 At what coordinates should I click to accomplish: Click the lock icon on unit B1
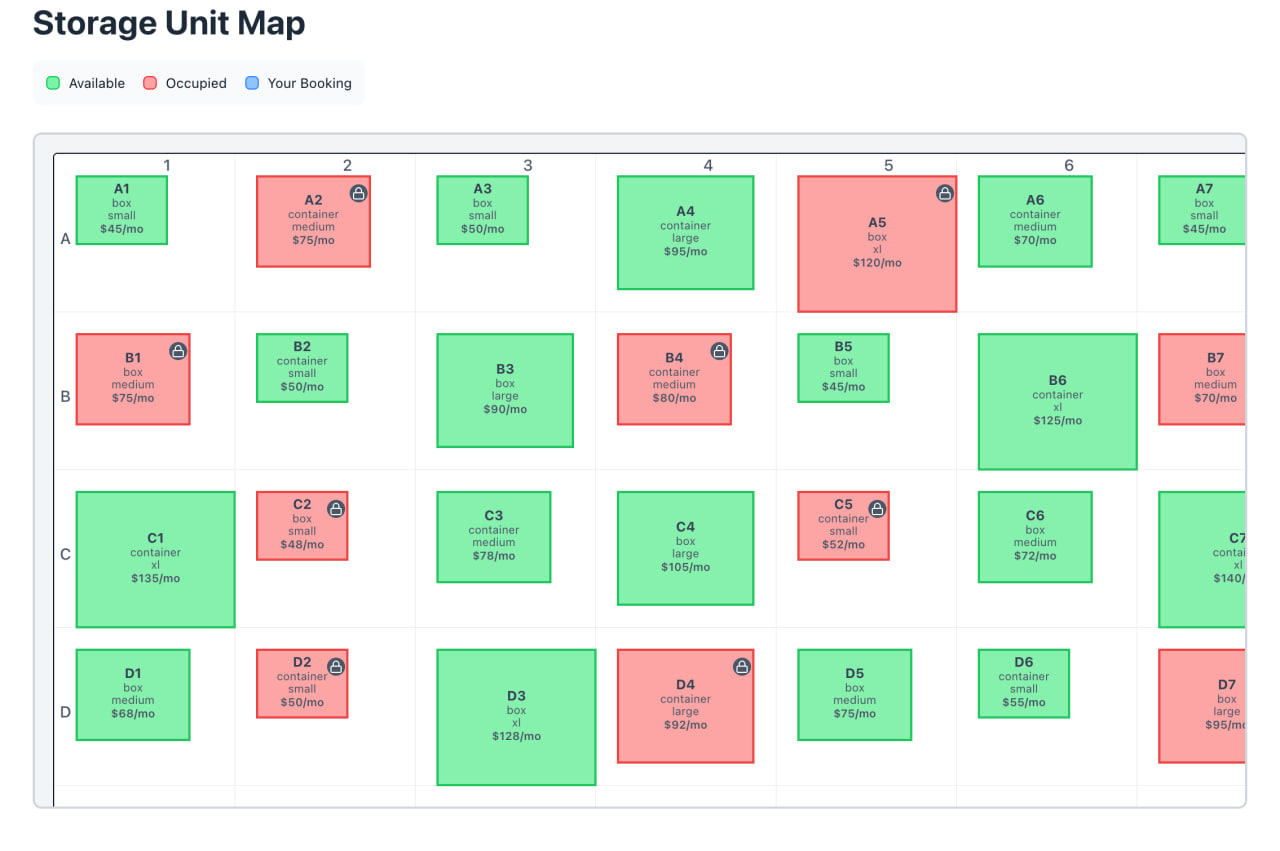pyautogui.click(x=178, y=350)
